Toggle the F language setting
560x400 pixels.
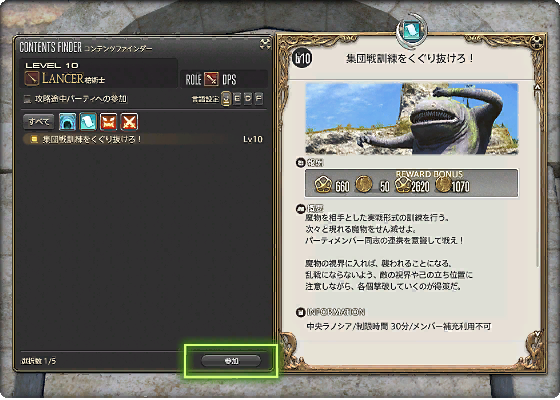pyautogui.click(x=259, y=98)
